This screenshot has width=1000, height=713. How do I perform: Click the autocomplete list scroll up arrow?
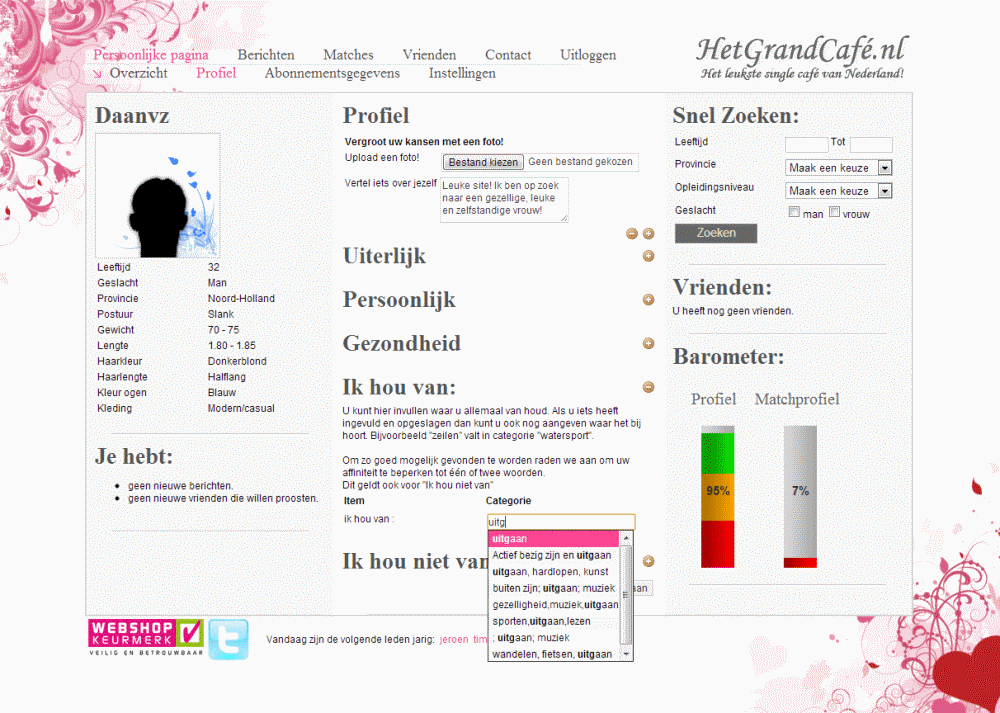click(x=626, y=538)
